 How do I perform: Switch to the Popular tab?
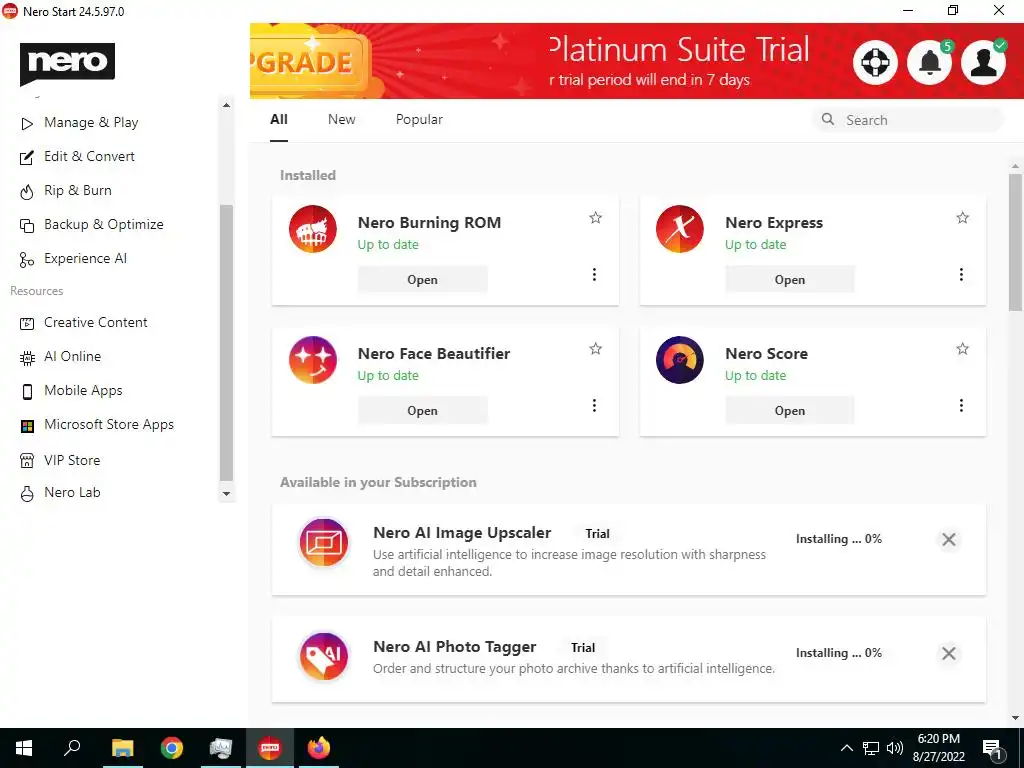click(x=419, y=120)
